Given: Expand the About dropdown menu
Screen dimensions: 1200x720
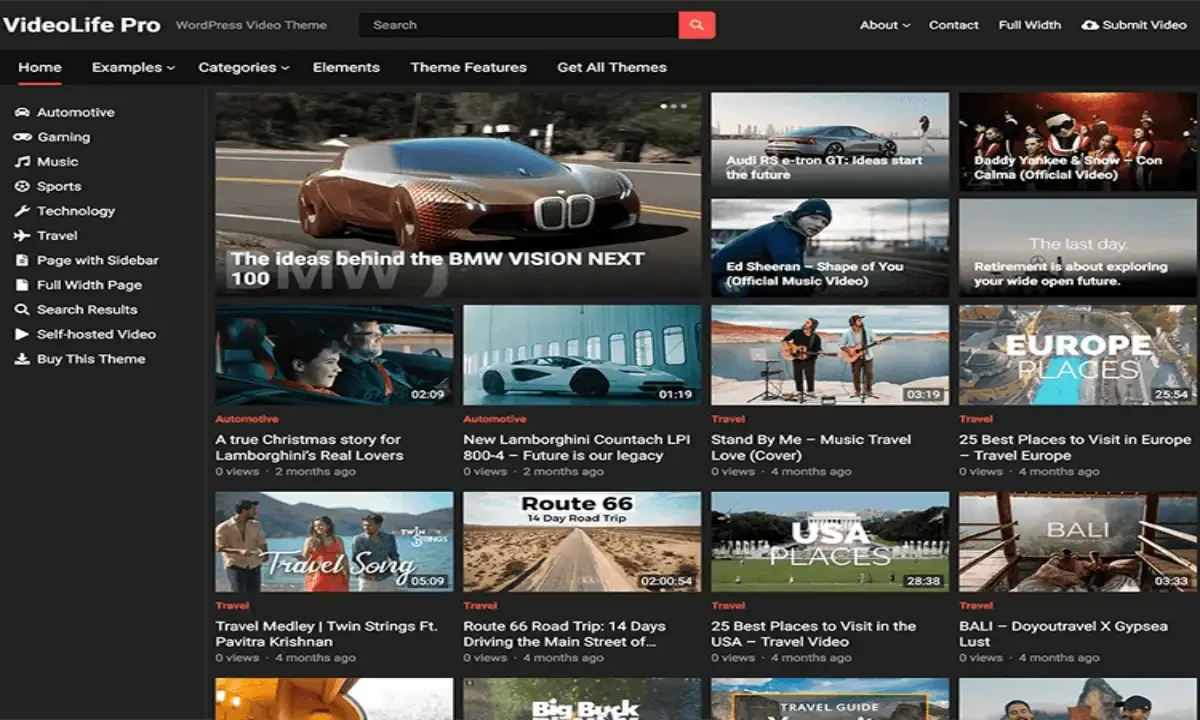Looking at the screenshot, I should tap(885, 25).
